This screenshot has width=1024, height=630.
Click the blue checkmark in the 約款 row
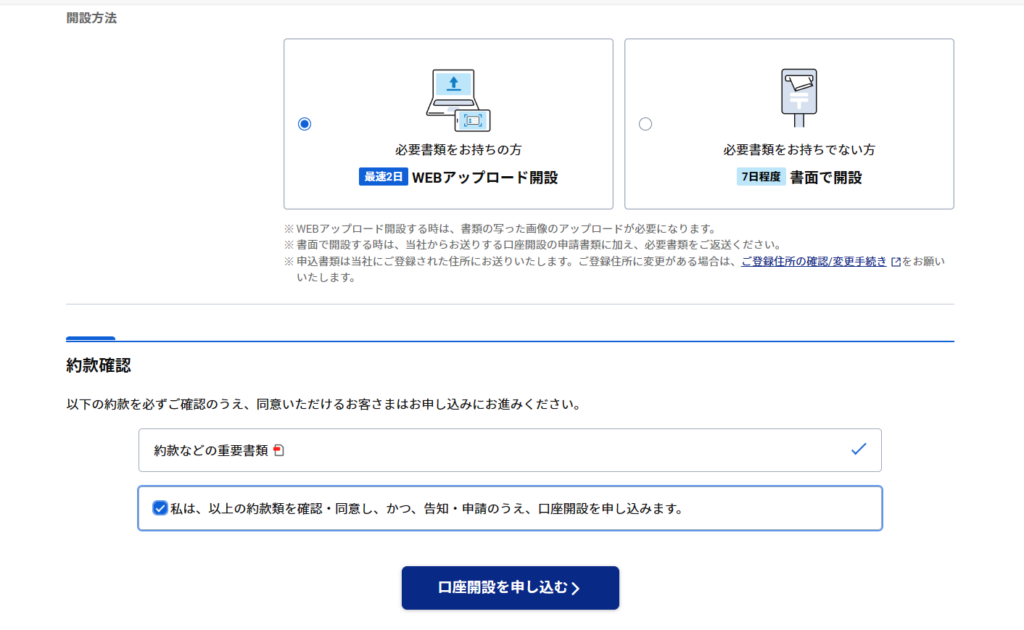point(858,450)
